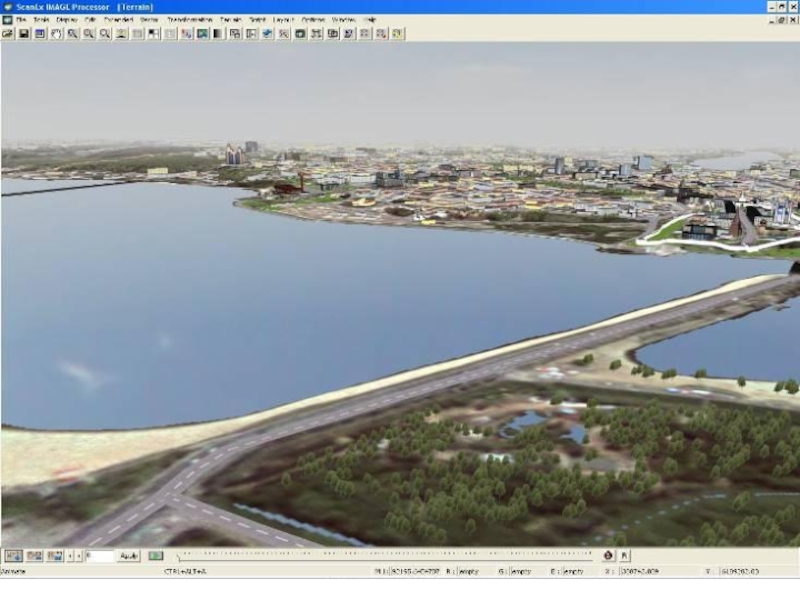Open the Options menu
Viewport: 800px width, 600px height.
313,19
